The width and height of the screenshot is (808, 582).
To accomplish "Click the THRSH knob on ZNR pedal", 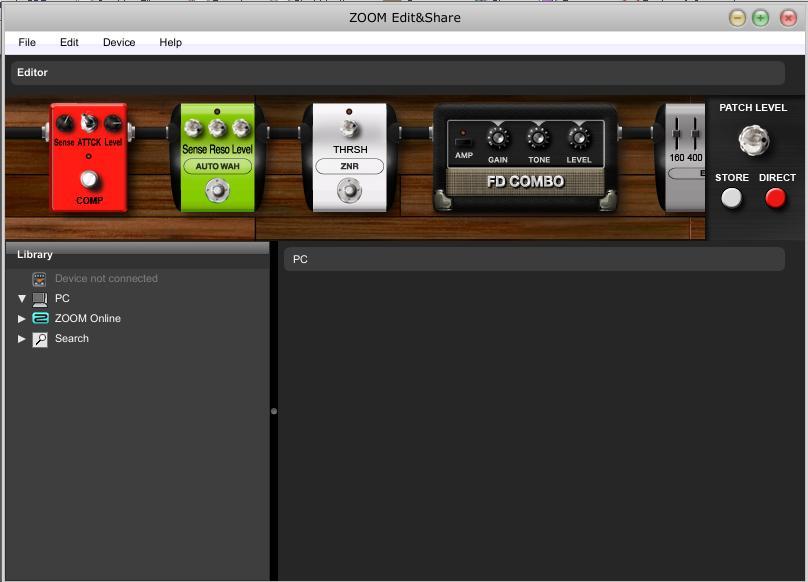I will [x=349, y=128].
